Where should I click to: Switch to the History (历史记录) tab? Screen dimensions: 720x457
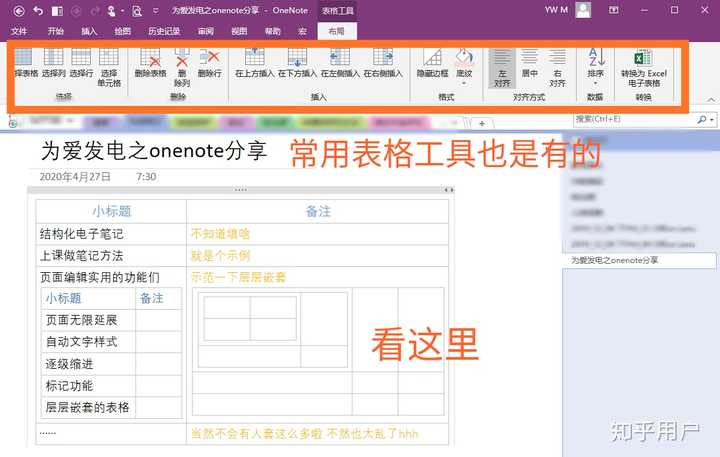(164, 31)
